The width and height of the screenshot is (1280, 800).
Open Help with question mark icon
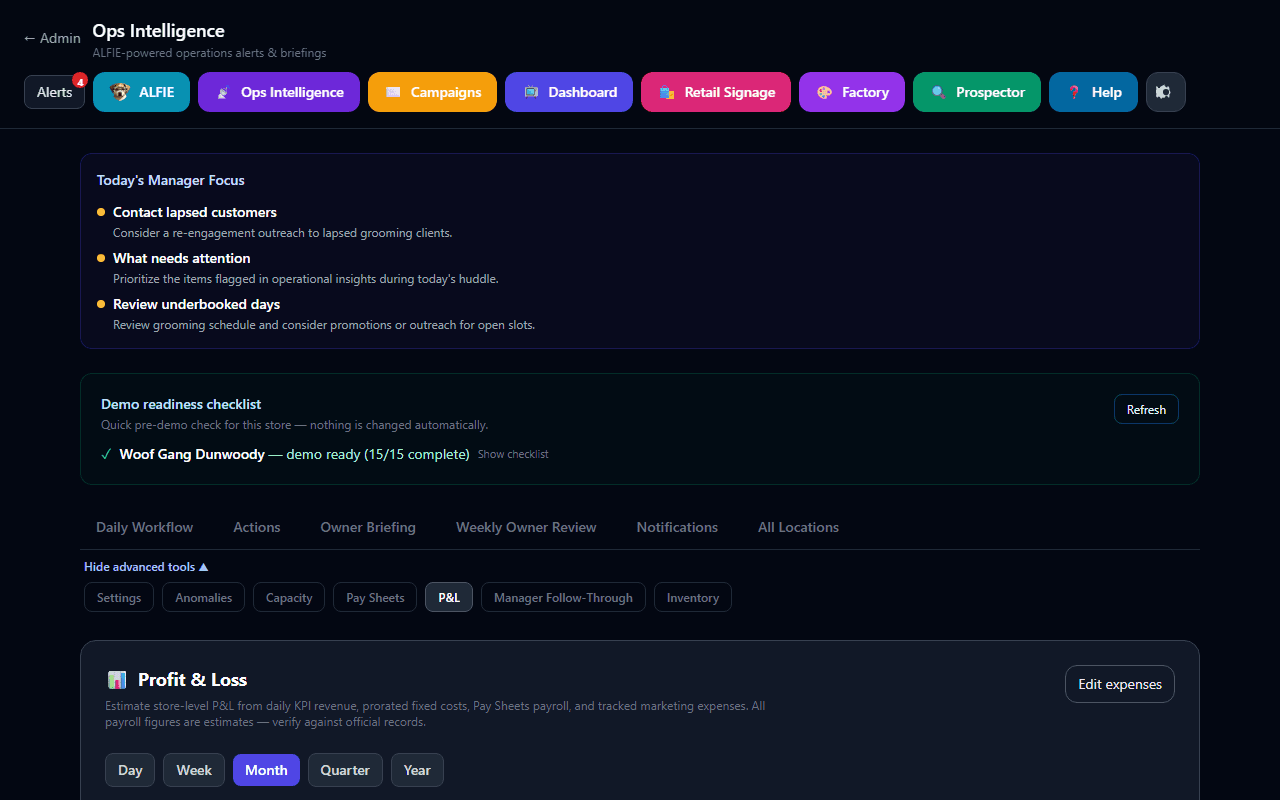click(1093, 92)
